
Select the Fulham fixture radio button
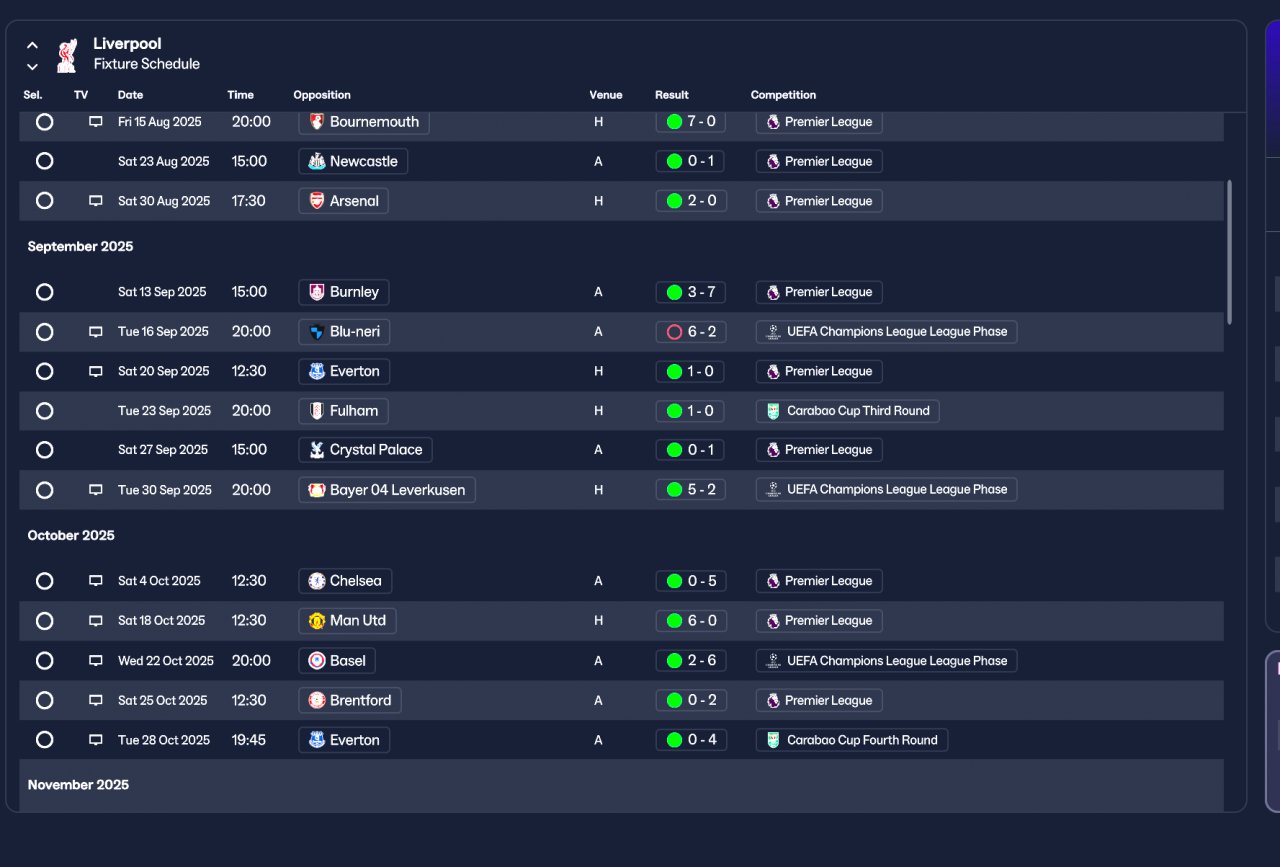pos(44,411)
